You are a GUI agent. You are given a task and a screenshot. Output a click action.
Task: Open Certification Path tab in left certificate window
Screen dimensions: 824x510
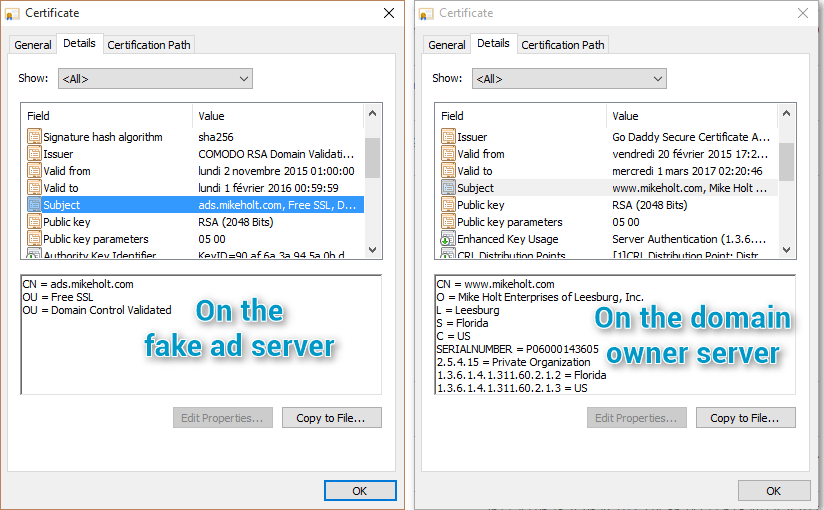149,45
